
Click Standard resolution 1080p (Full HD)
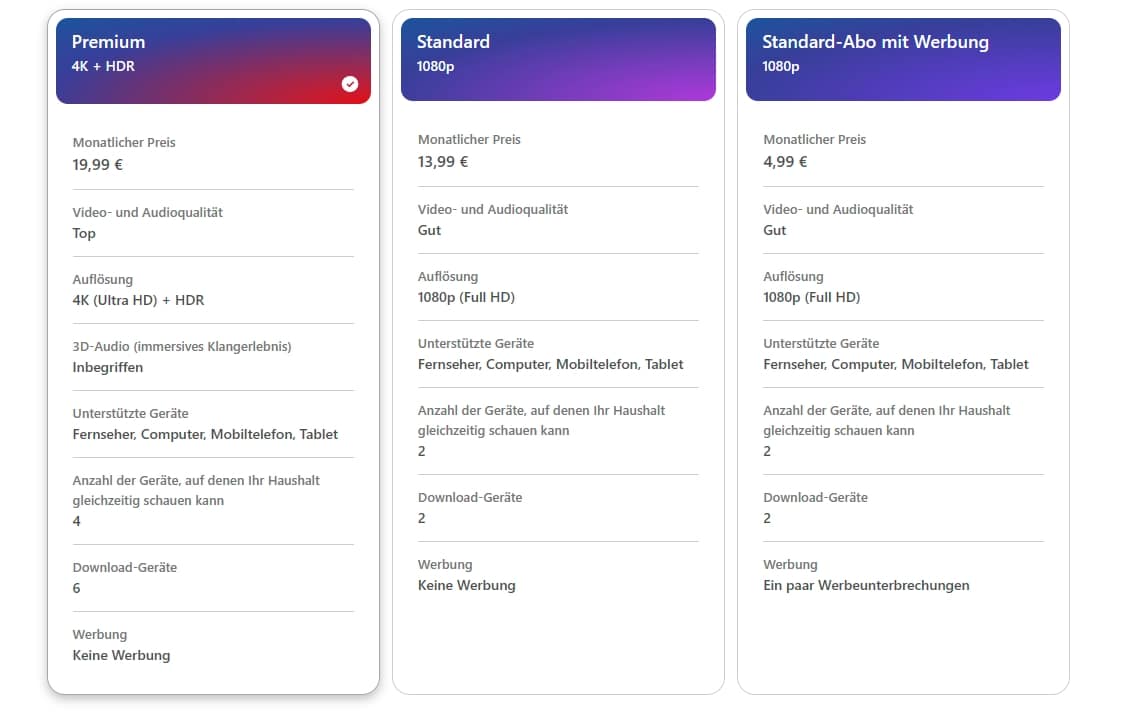point(466,297)
